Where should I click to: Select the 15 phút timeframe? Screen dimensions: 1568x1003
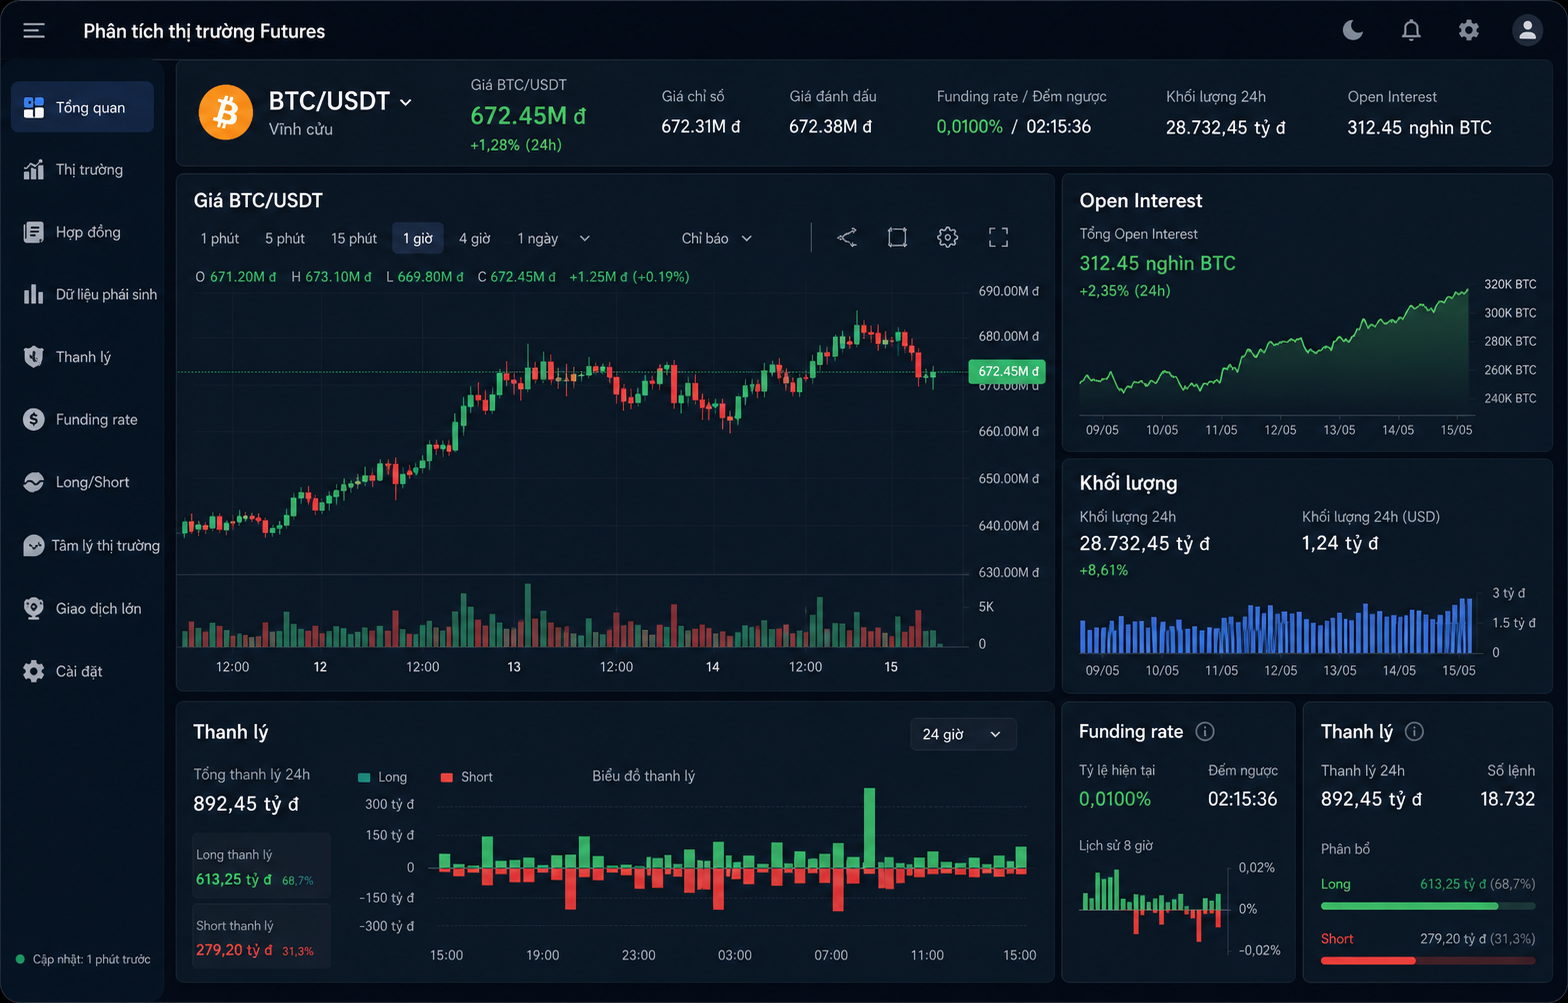click(354, 238)
